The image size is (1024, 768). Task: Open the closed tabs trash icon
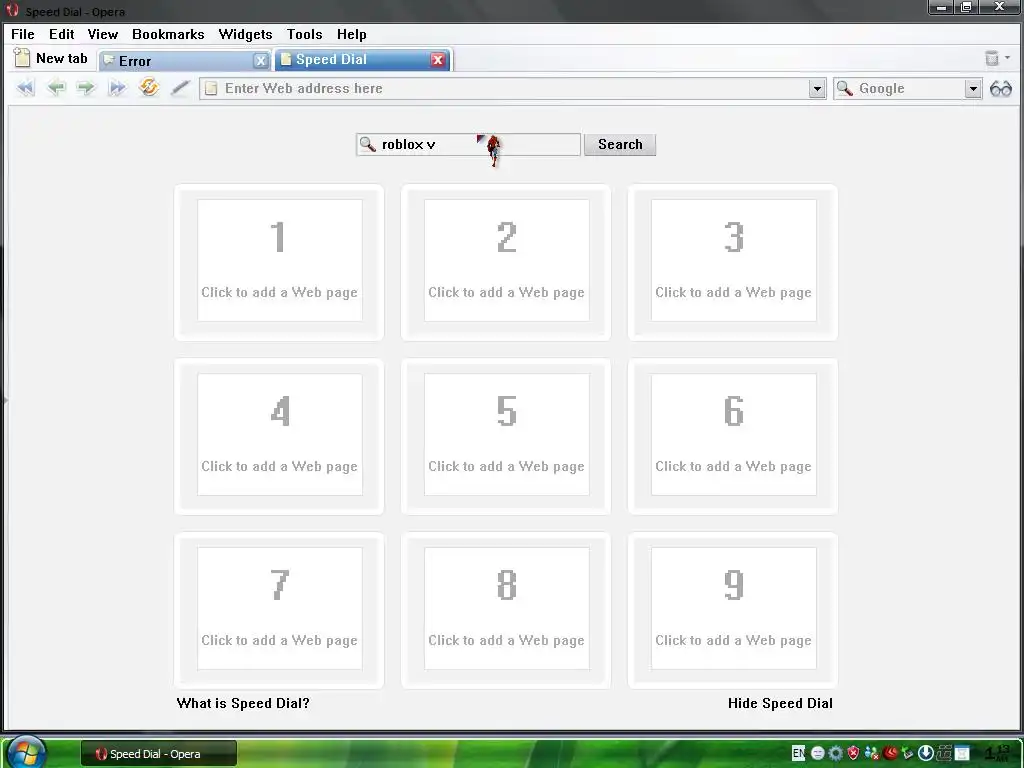991,59
